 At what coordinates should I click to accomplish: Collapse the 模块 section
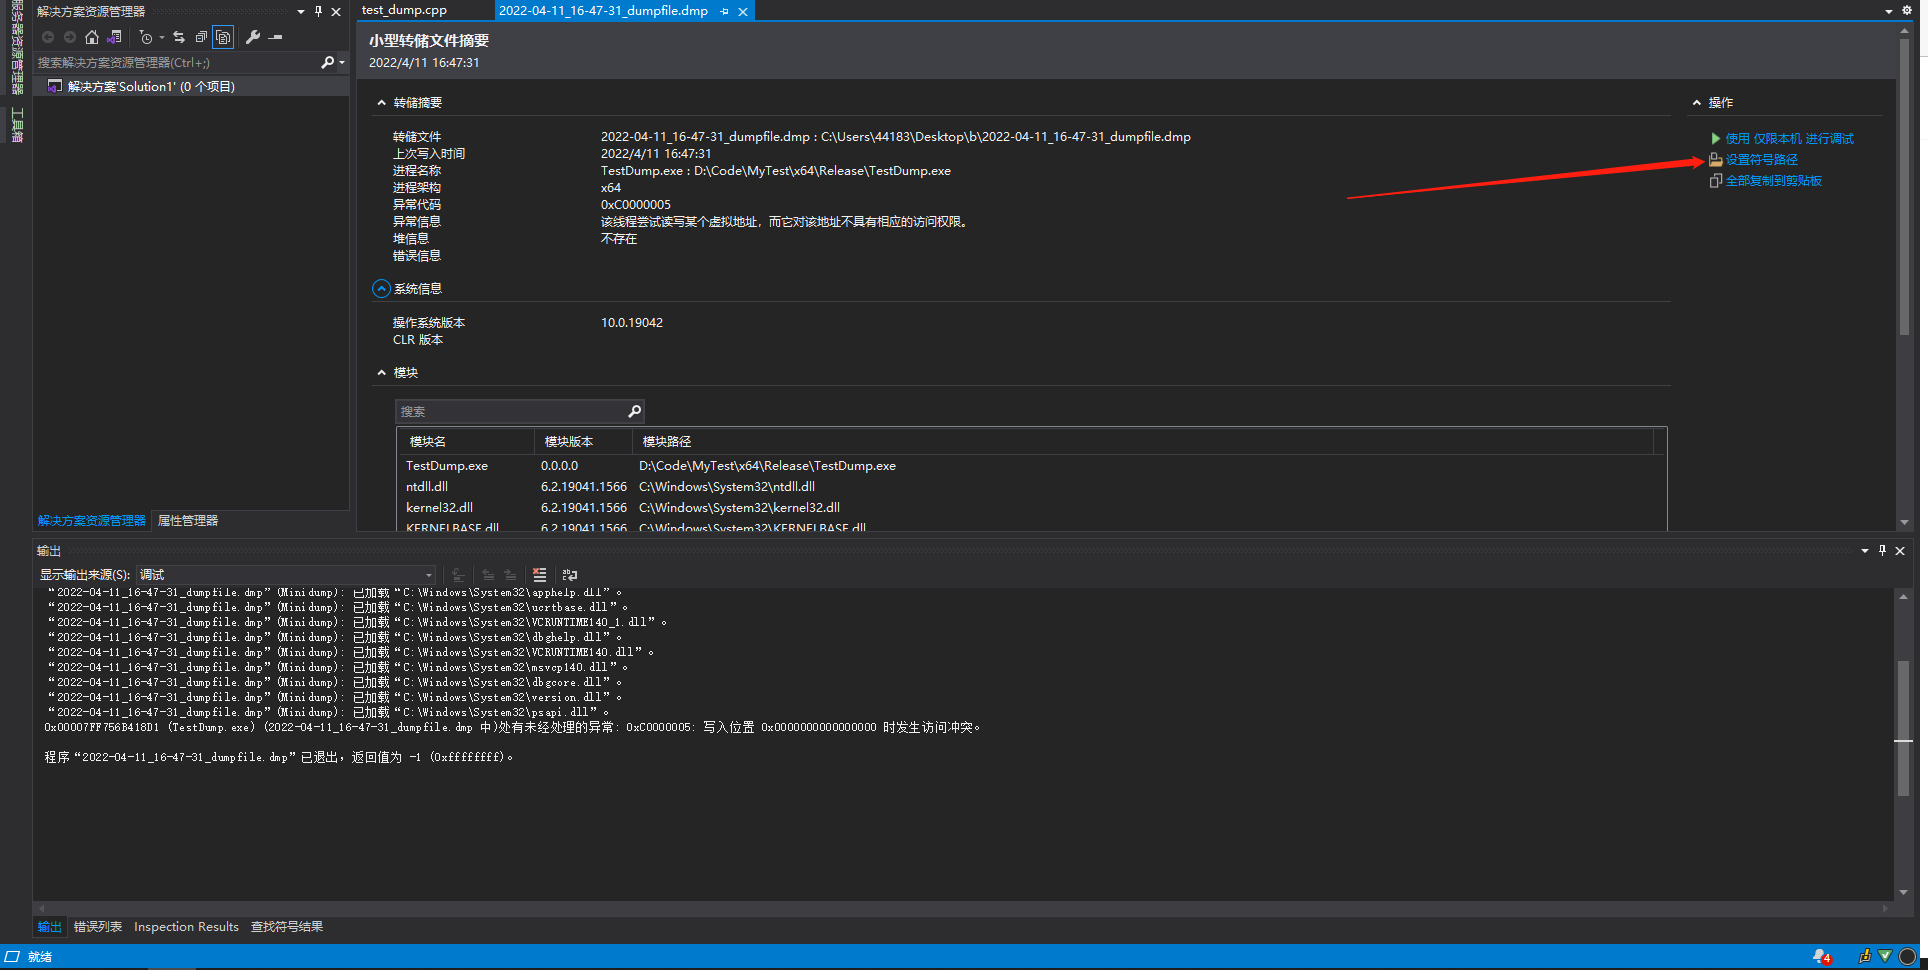381,373
